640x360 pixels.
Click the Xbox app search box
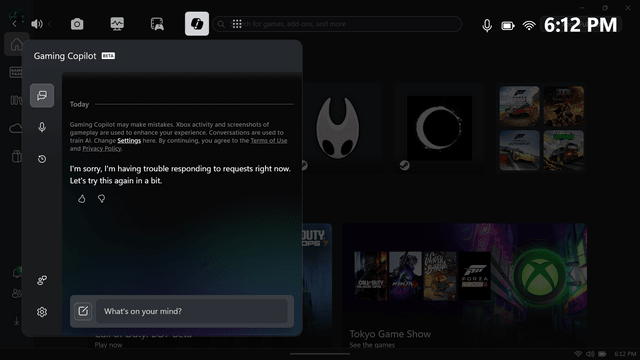point(337,24)
